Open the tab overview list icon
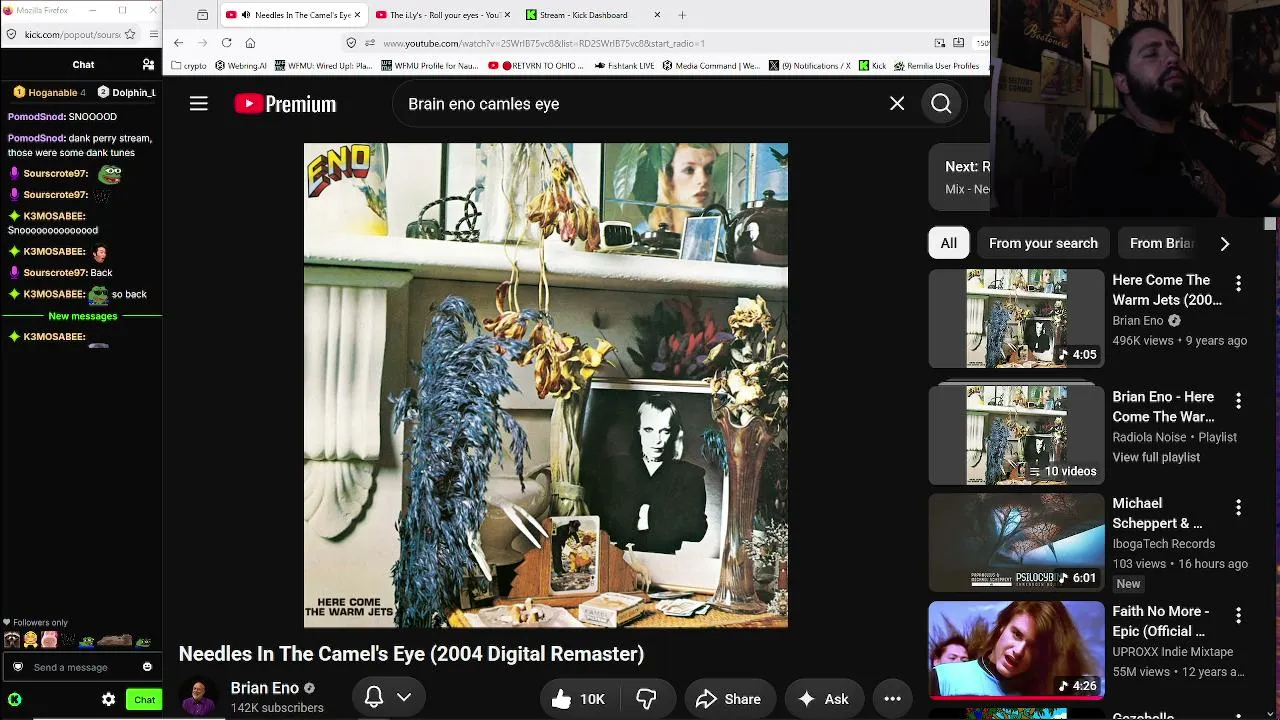The image size is (1280, 720). click(203, 15)
